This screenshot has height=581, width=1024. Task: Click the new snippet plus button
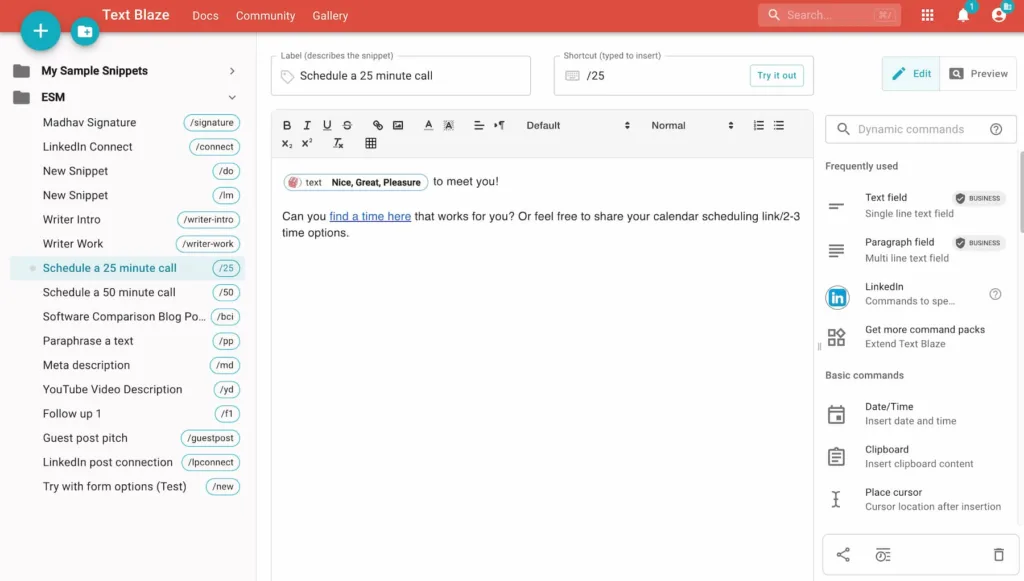[x=40, y=31]
